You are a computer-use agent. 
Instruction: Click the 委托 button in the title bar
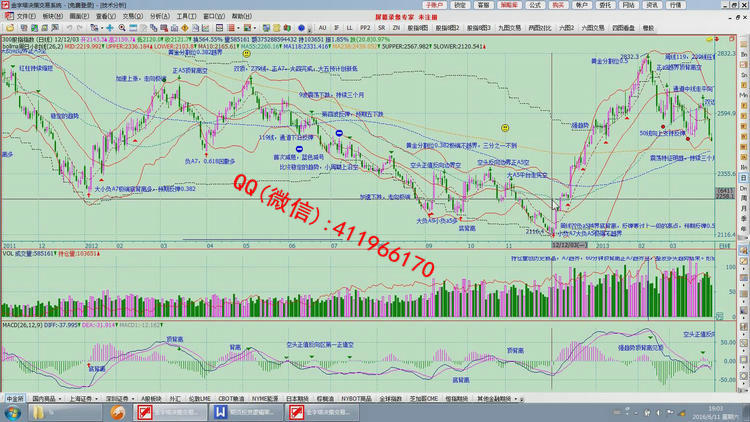coord(605,5)
